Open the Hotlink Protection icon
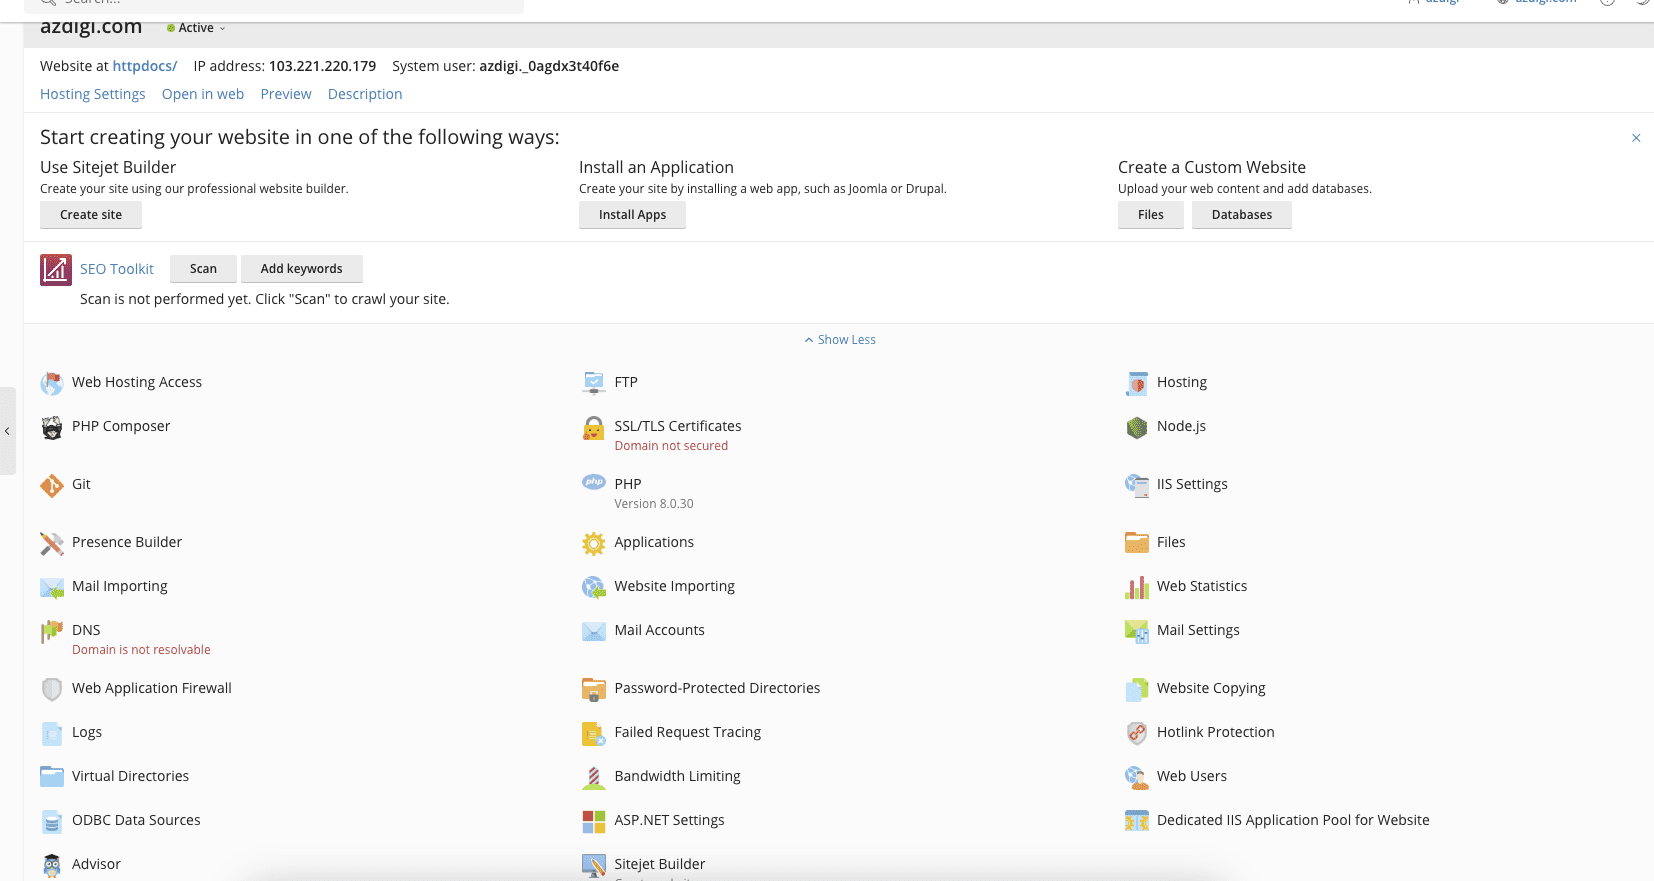 click(x=1136, y=733)
